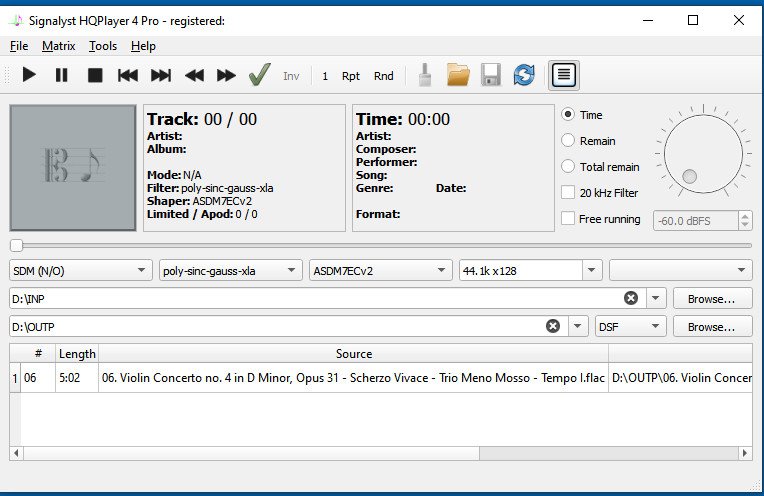Open the 44.1k x128 rate dropdown
764x496 pixels.
point(592,270)
